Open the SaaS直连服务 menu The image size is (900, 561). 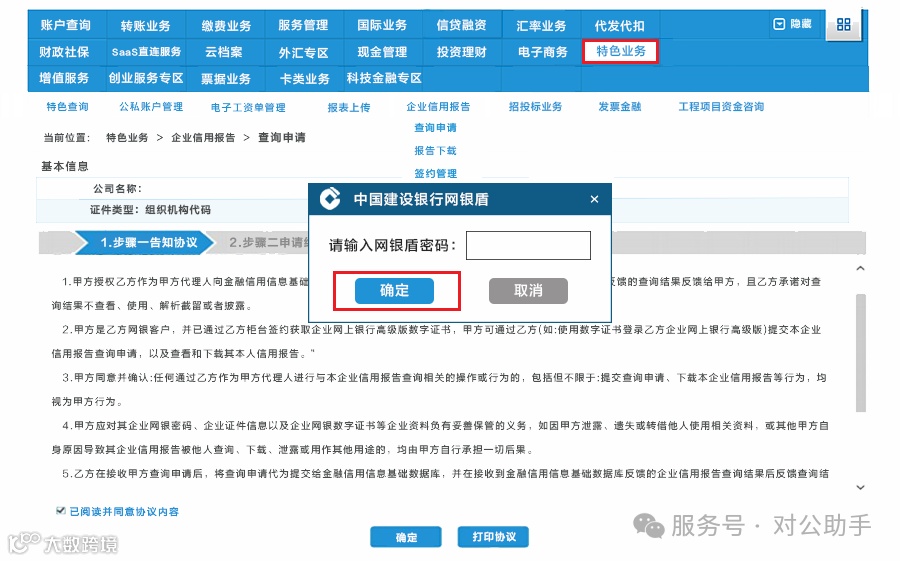click(146, 52)
